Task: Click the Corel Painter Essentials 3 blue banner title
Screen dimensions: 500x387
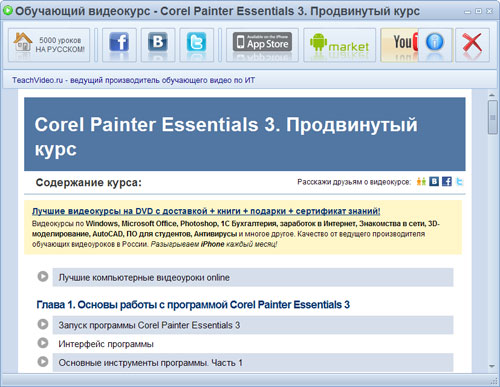Action: pyautogui.click(x=226, y=137)
